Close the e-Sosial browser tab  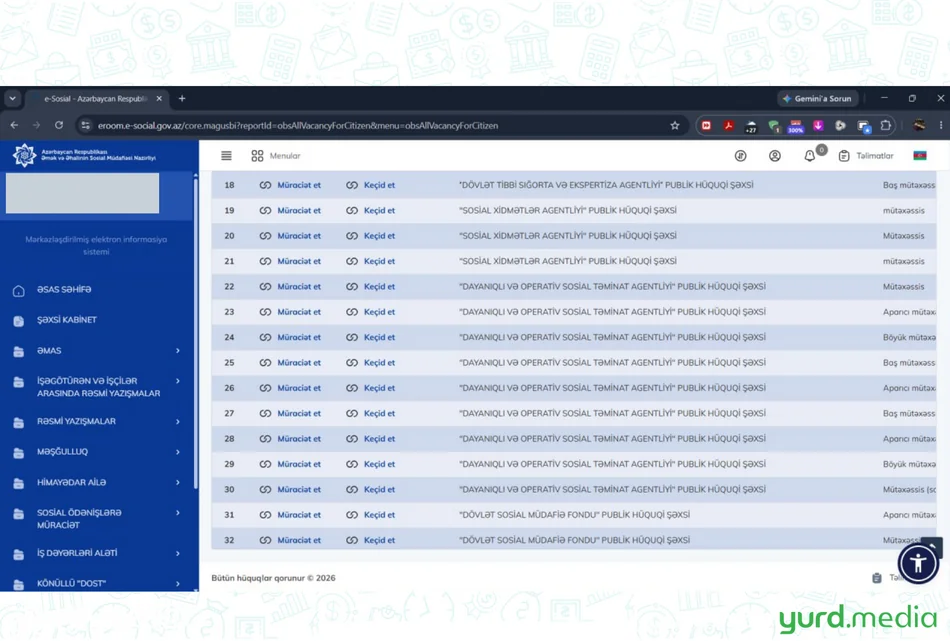pos(159,98)
